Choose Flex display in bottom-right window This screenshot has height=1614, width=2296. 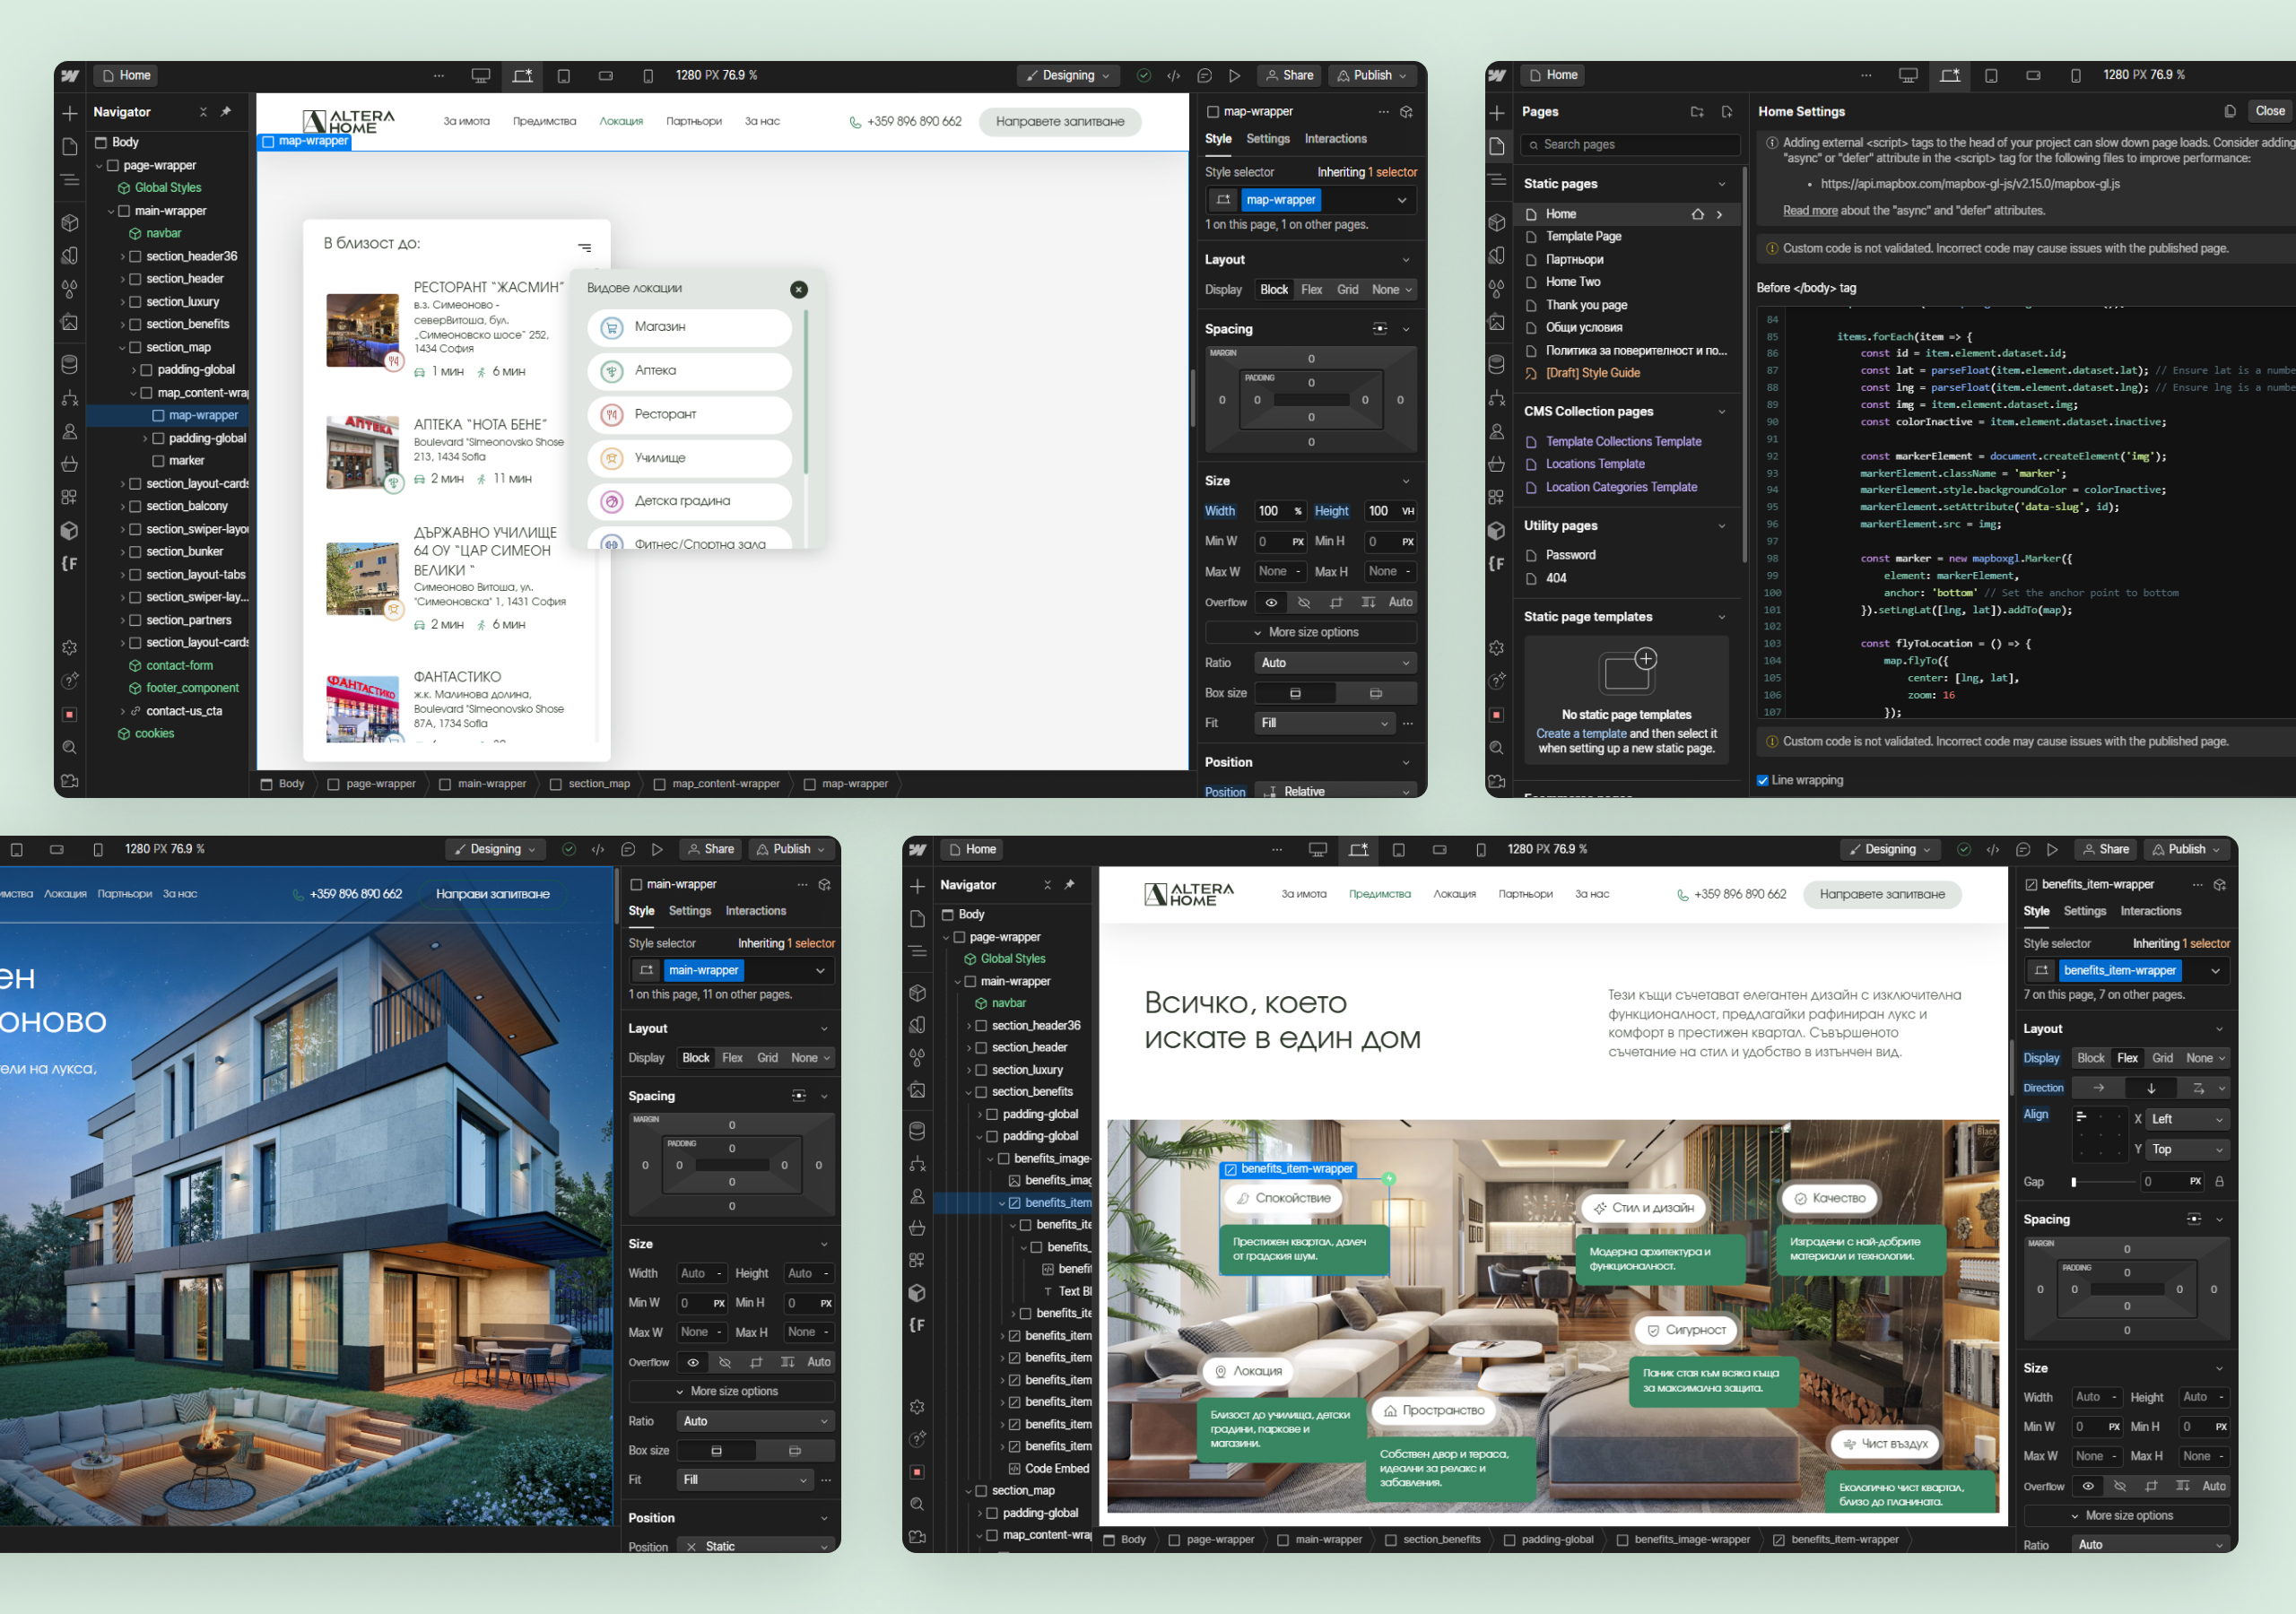pos(2127,1058)
